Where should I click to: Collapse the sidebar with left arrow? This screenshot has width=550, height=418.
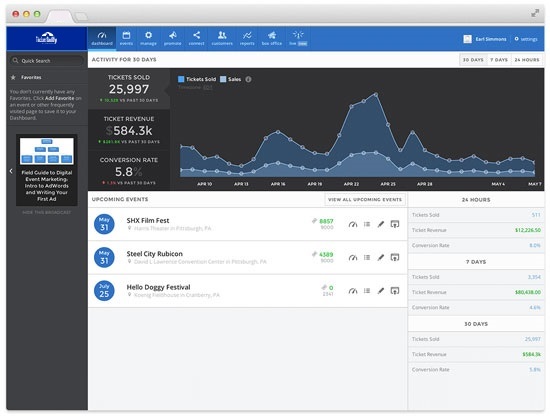tap(11, 171)
